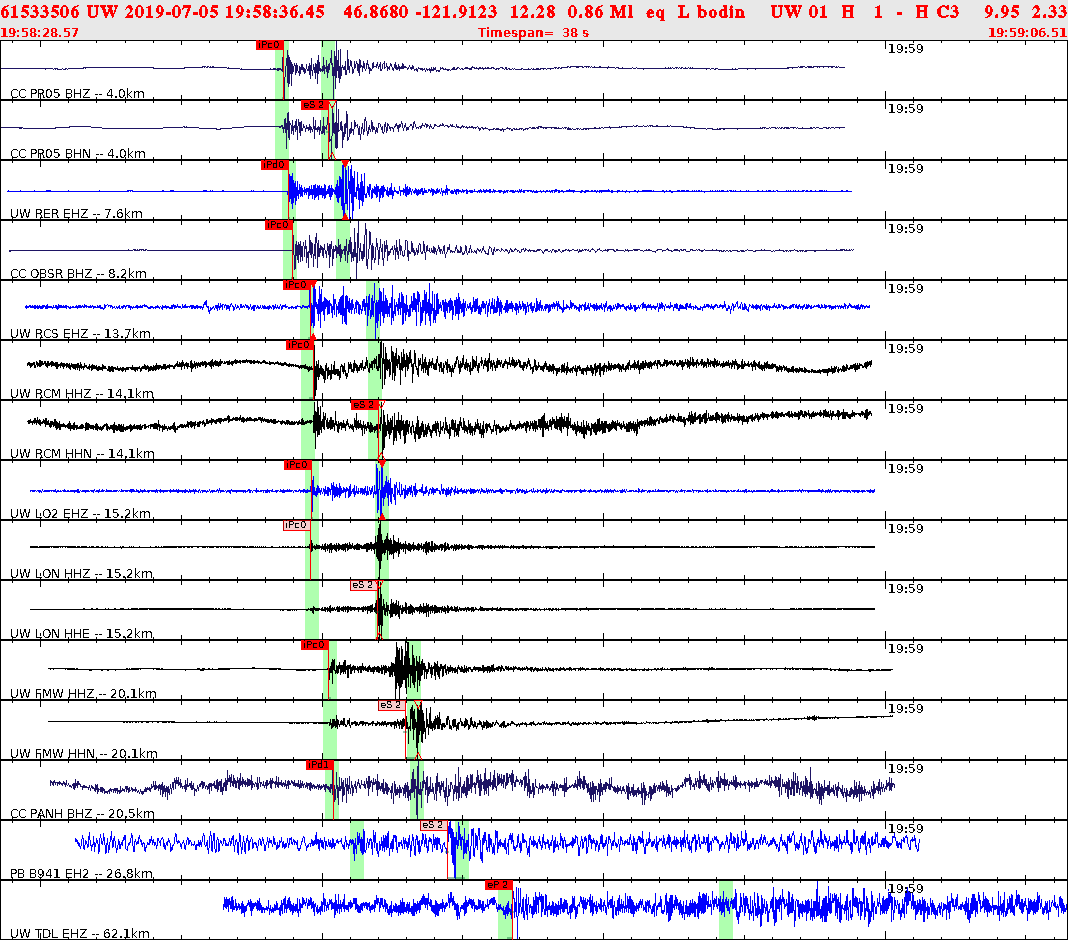Click the iPc0 pick flag on CC OBSR BHZ
Screen dimensions: 1068x940
point(278,225)
